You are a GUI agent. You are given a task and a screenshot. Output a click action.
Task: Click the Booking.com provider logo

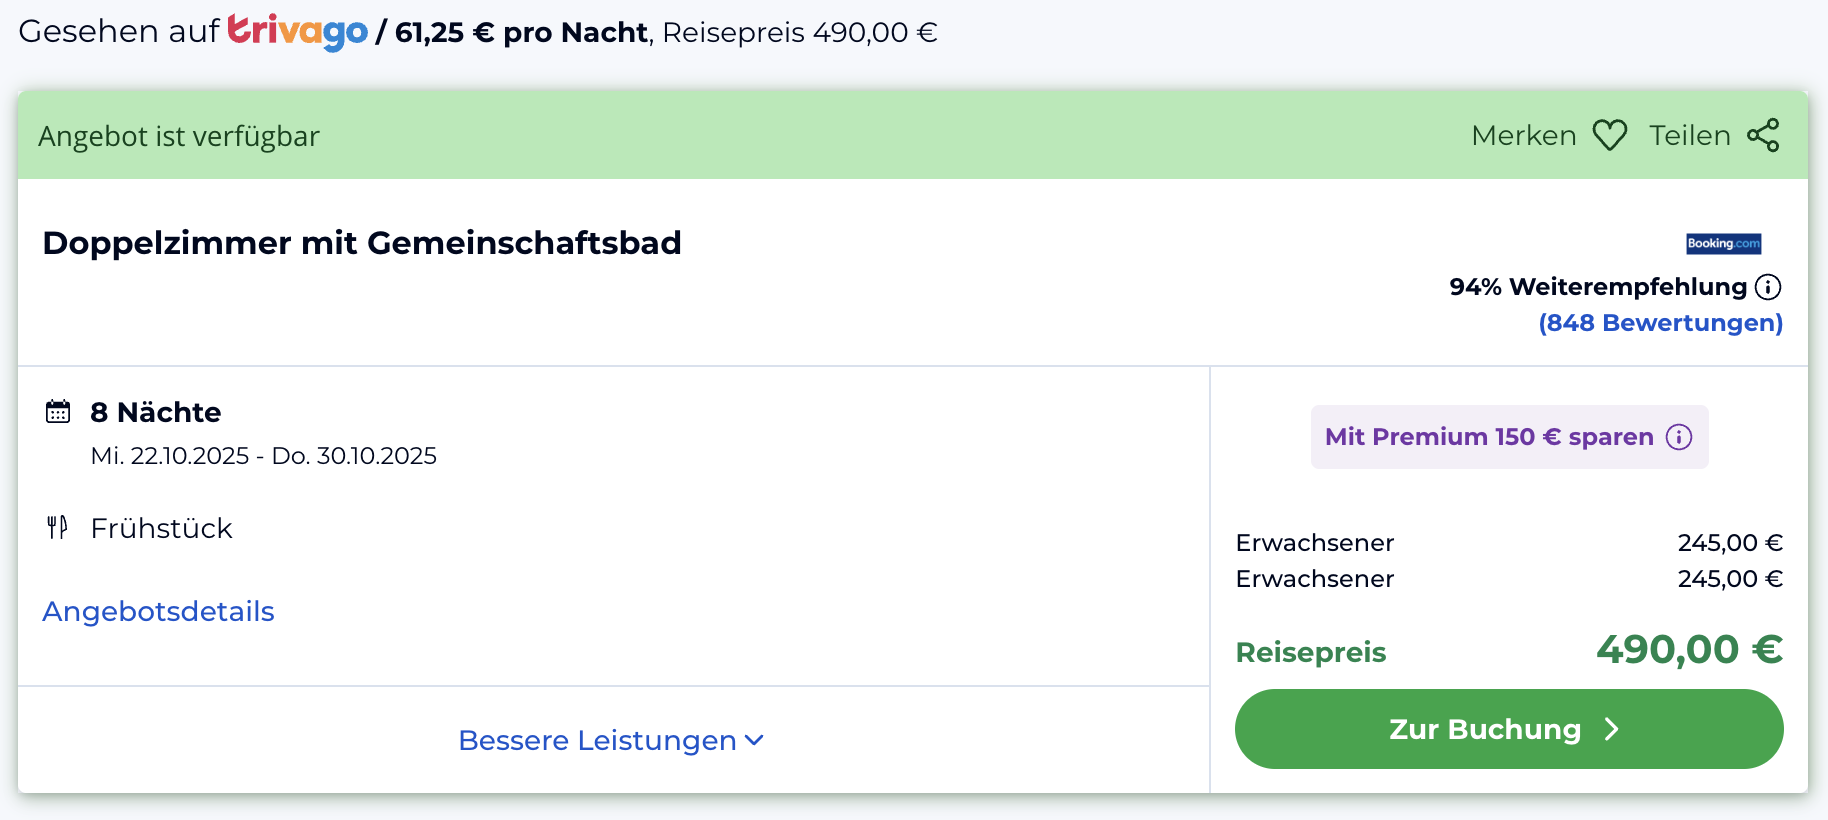[x=1723, y=243]
